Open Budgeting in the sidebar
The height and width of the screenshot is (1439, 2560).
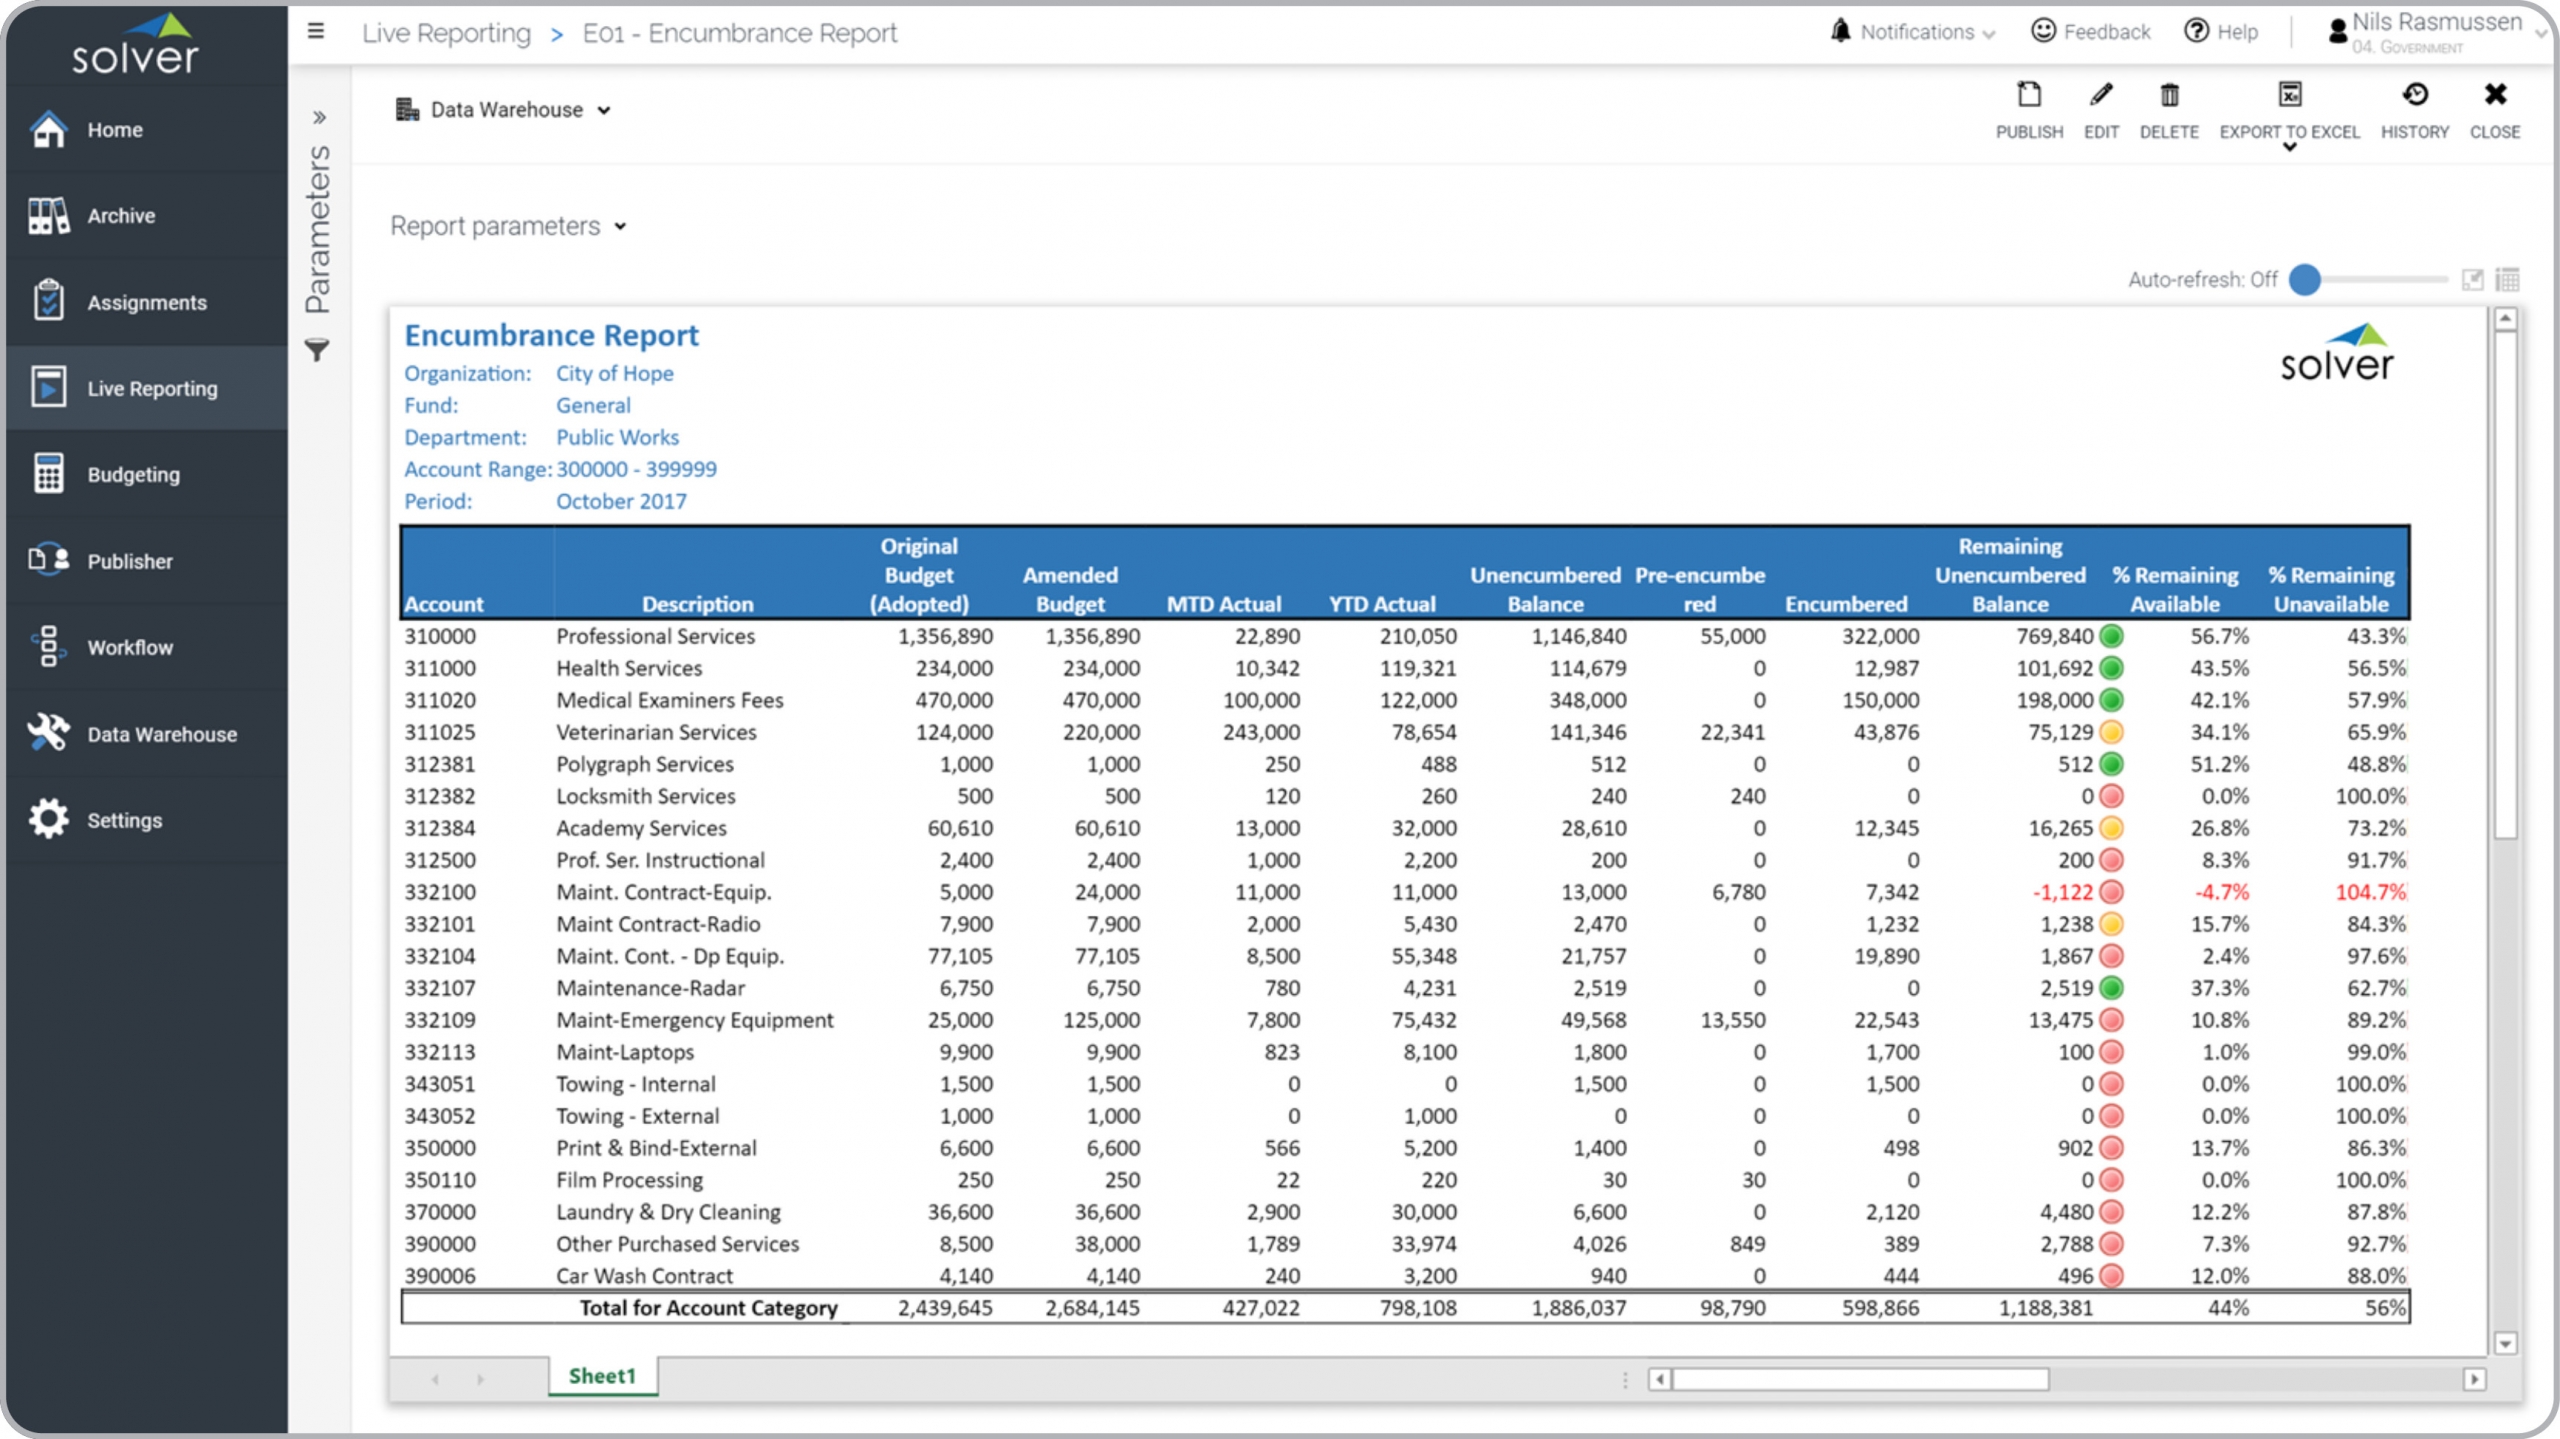pyautogui.click(x=133, y=475)
